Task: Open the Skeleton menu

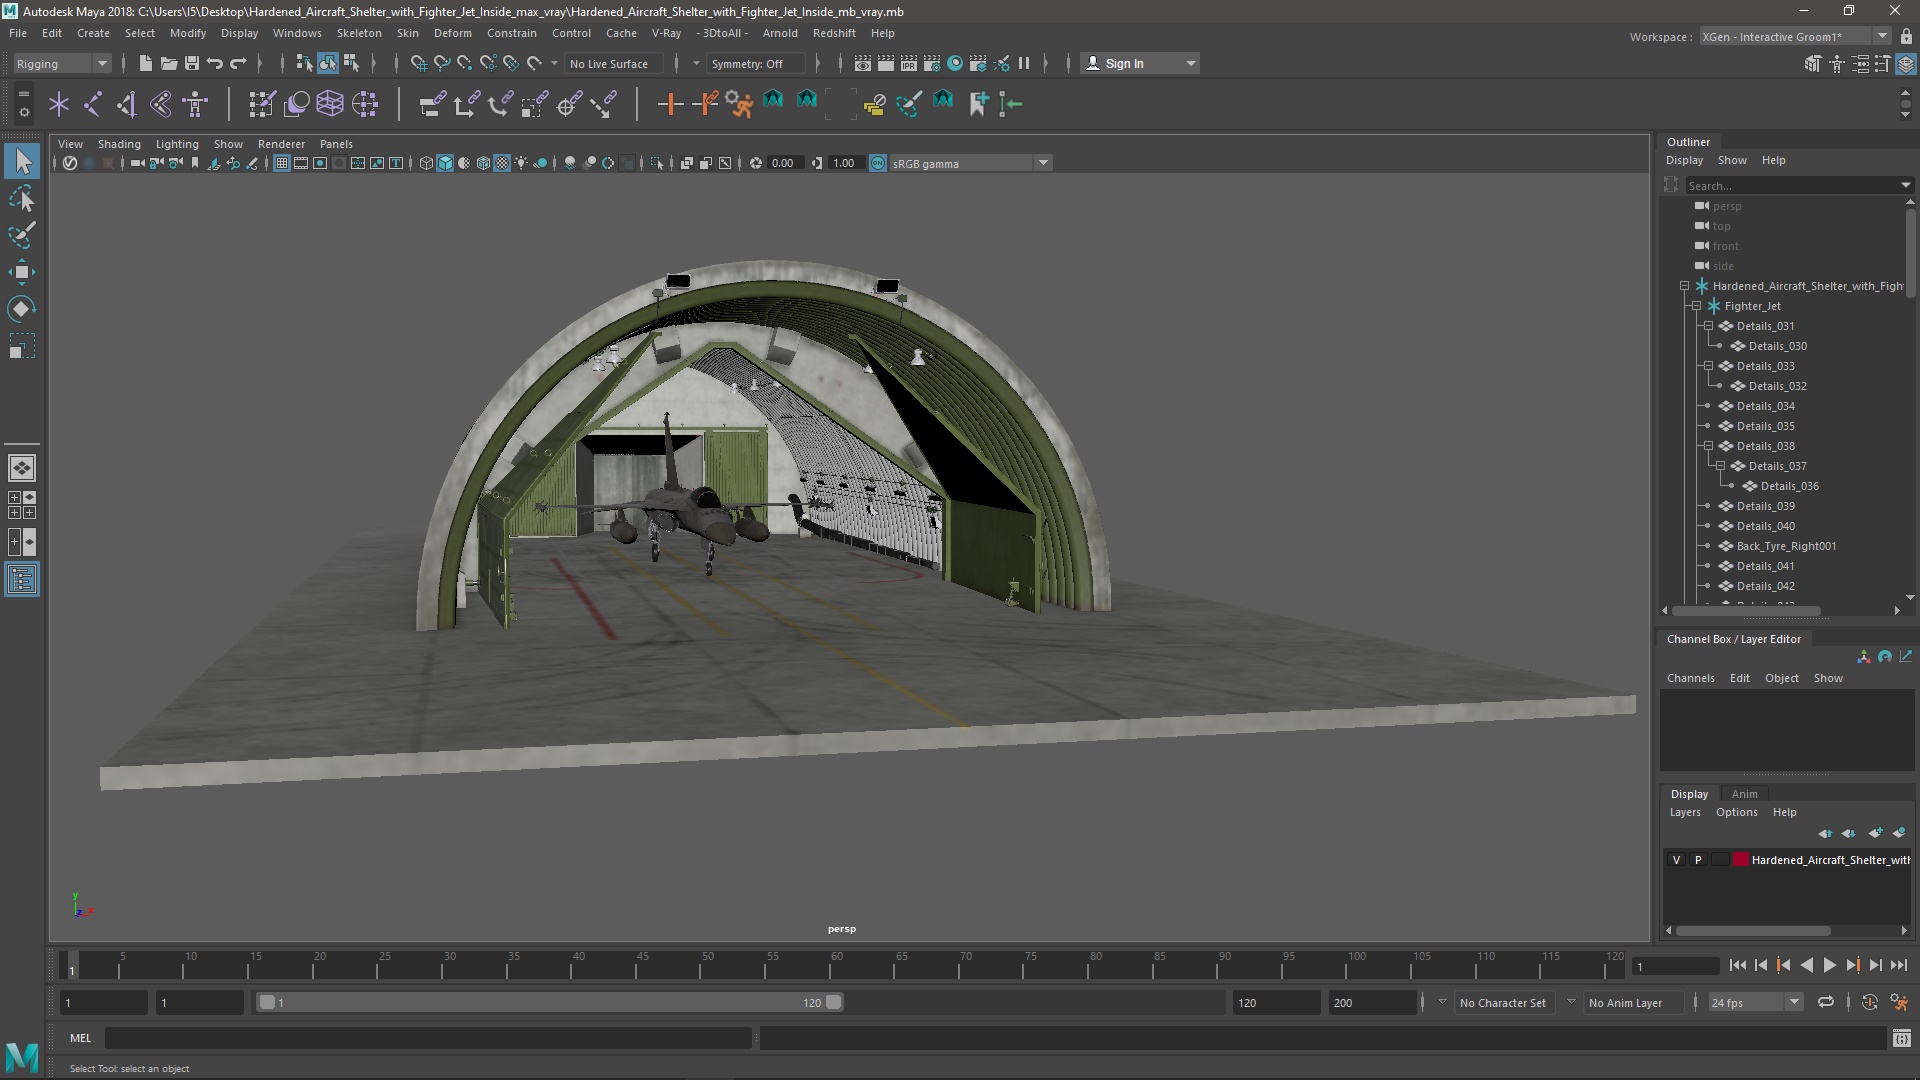Action: tap(358, 33)
